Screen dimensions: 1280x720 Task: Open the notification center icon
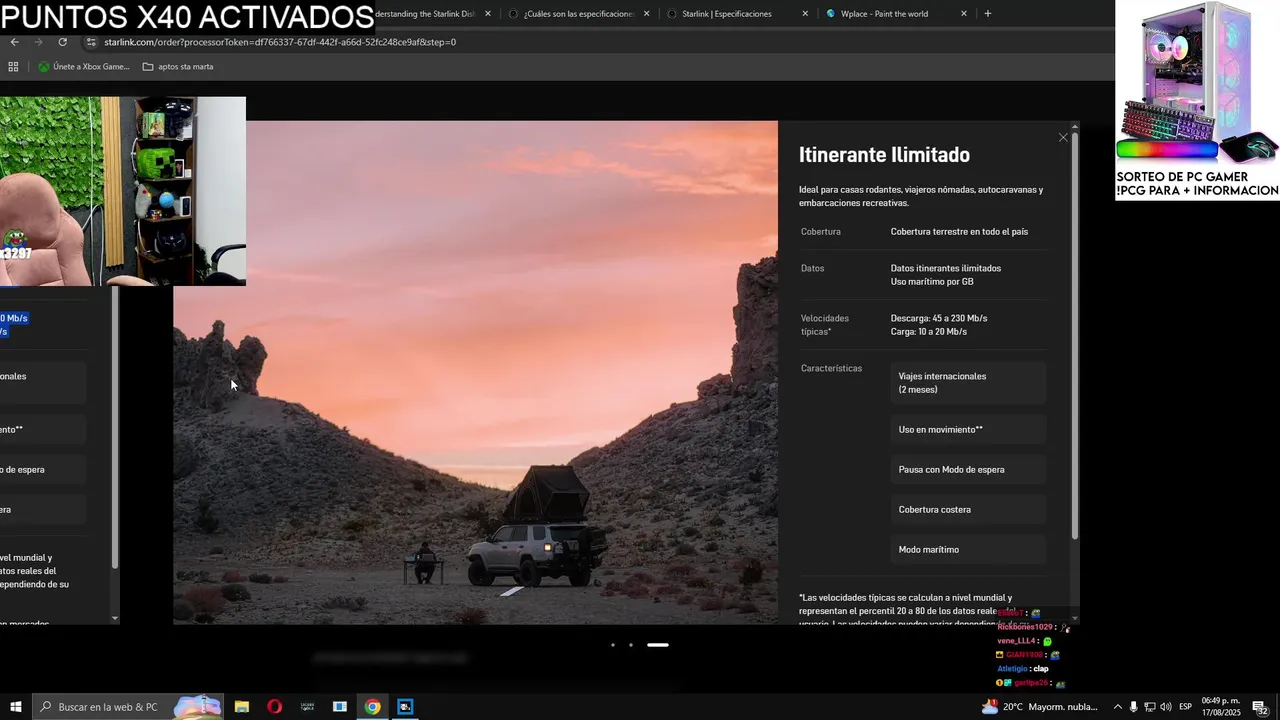coord(1260,707)
